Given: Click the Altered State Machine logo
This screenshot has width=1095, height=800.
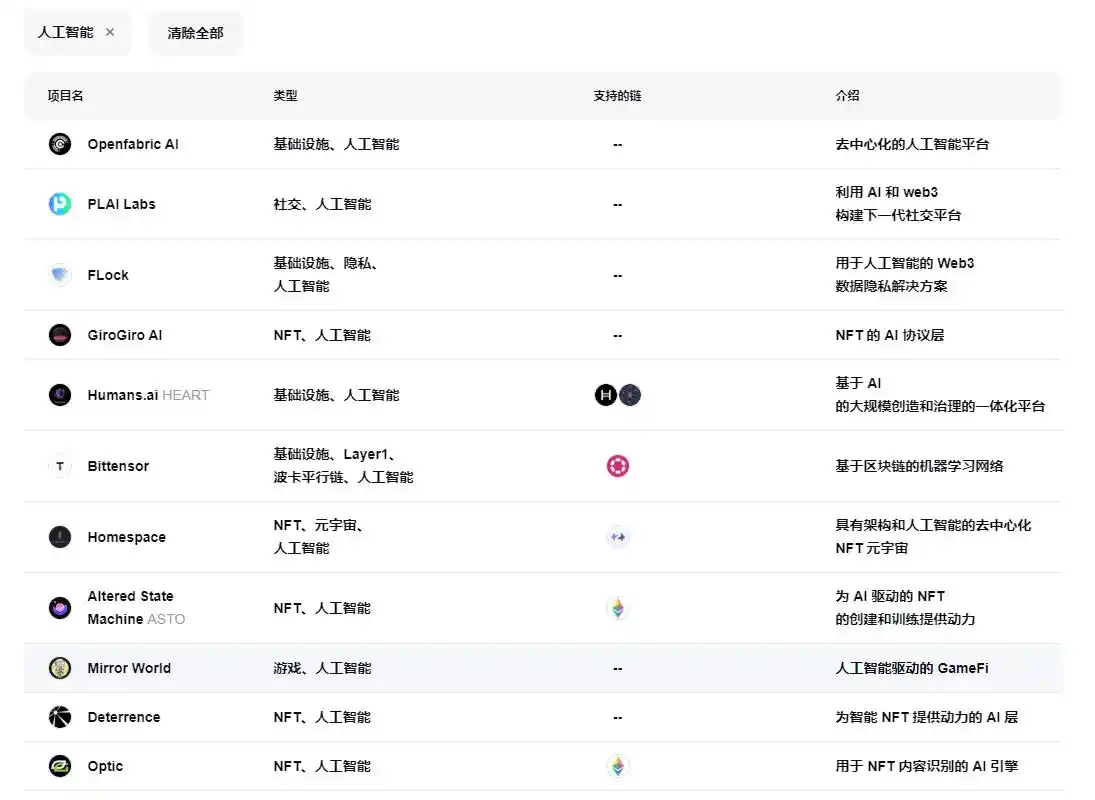Looking at the screenshot, I should [x=60, y=607].
